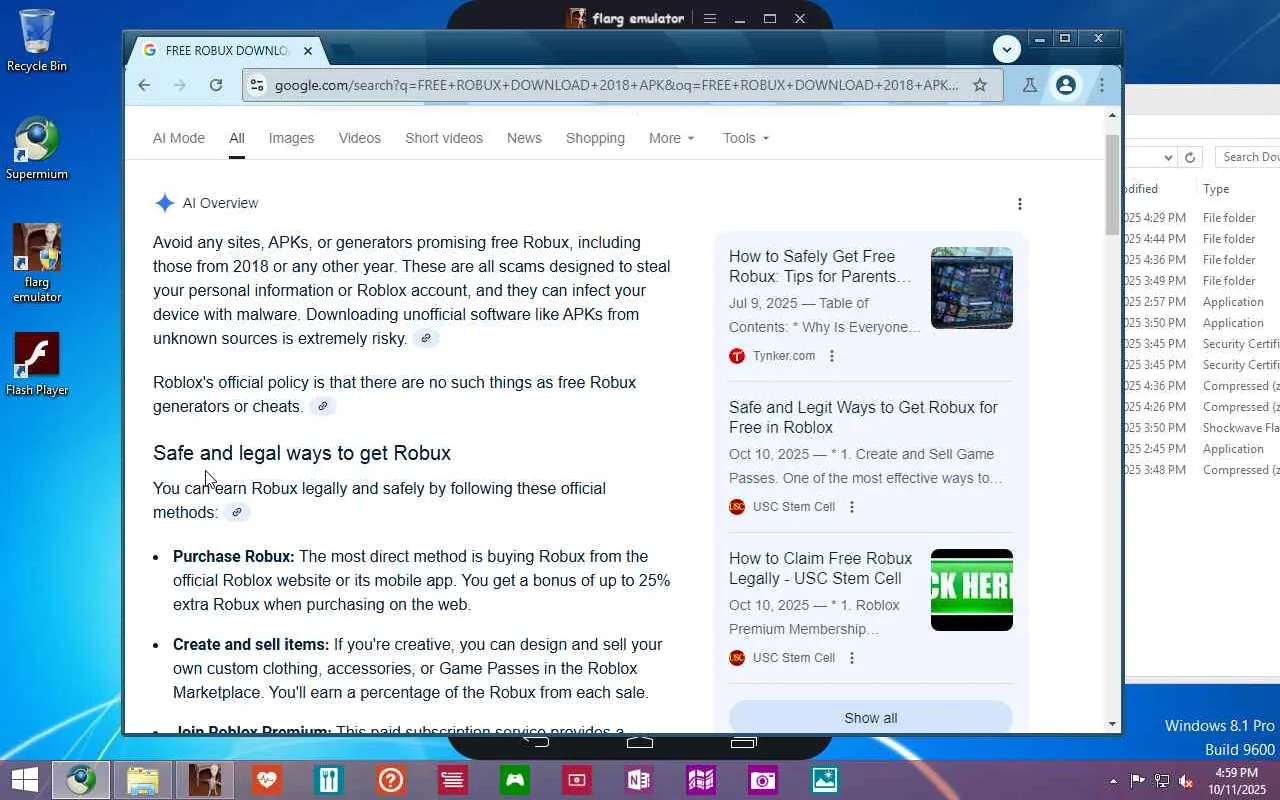Open the Photos app in taskbar

pos(824,780)
